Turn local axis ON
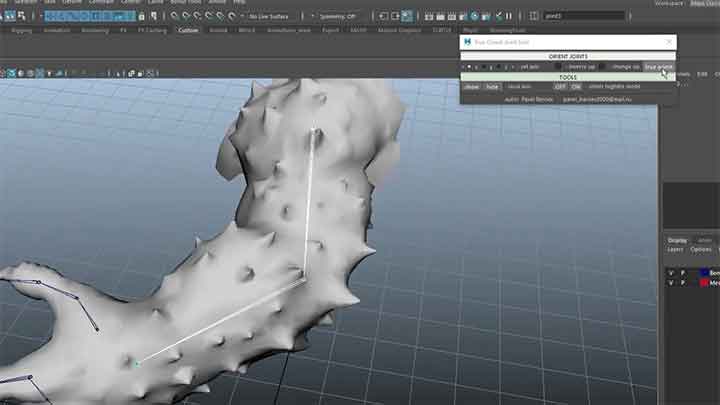Image resolution: width=720 pixels, height=405 pixels. pos(576,87)
